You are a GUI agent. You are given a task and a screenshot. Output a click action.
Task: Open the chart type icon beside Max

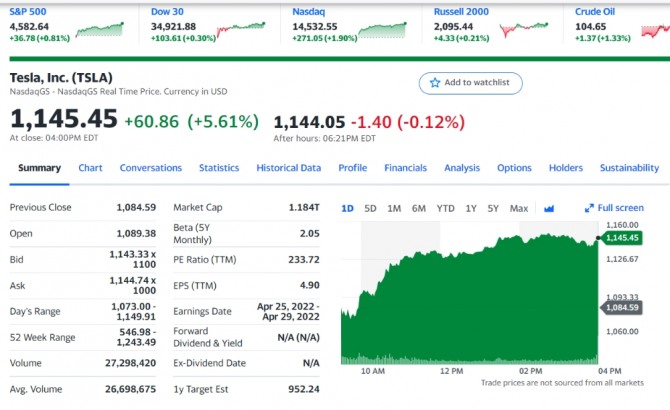point(549,208)
